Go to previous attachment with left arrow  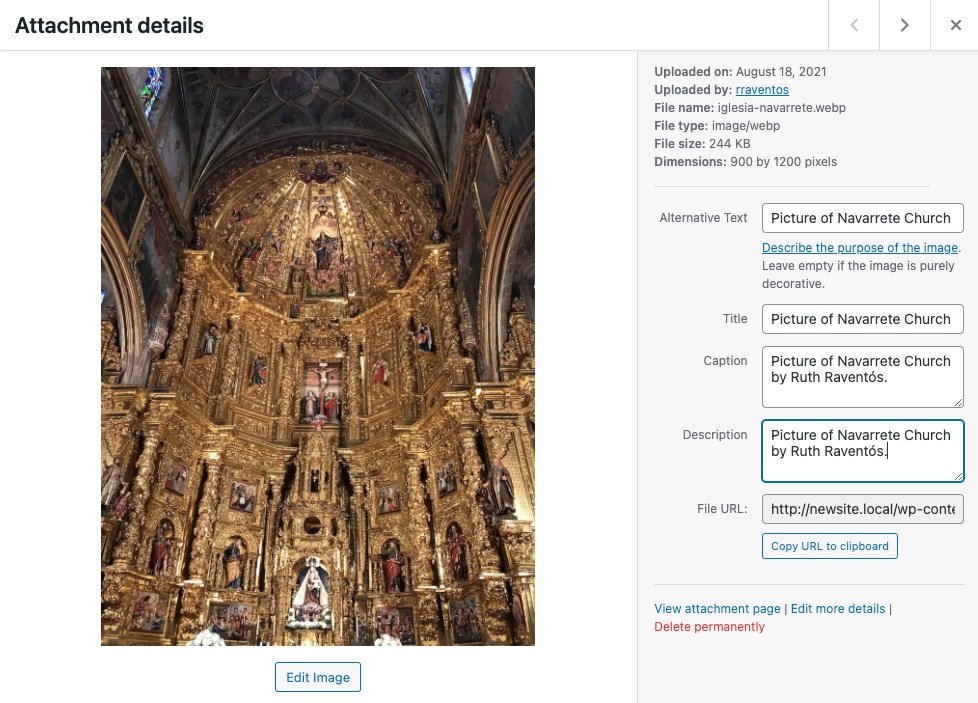pyautogui.click(x=854, y=25)
